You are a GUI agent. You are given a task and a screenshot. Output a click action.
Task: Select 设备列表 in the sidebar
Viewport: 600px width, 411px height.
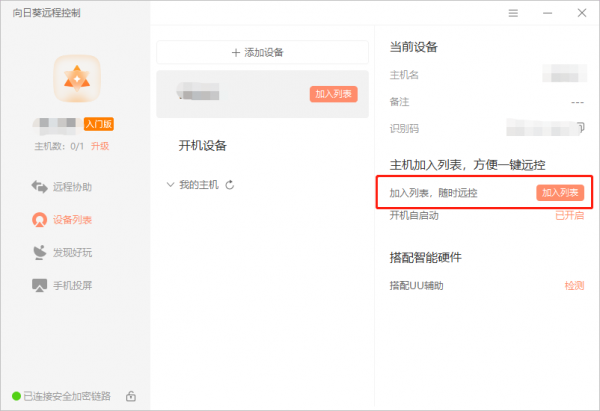coord(62,220)
